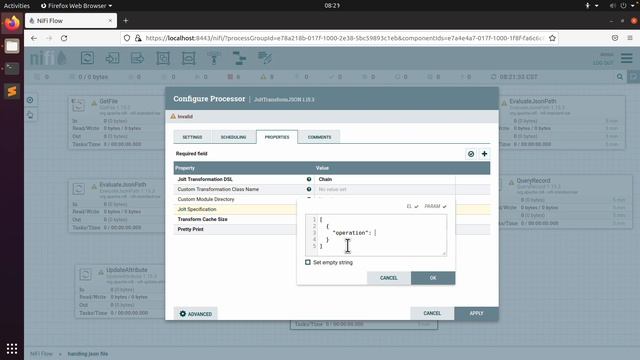The height and width of the screenshot is (360, 640).
Task: Add a Remote Process Group from toolbar
Action: 188,58
